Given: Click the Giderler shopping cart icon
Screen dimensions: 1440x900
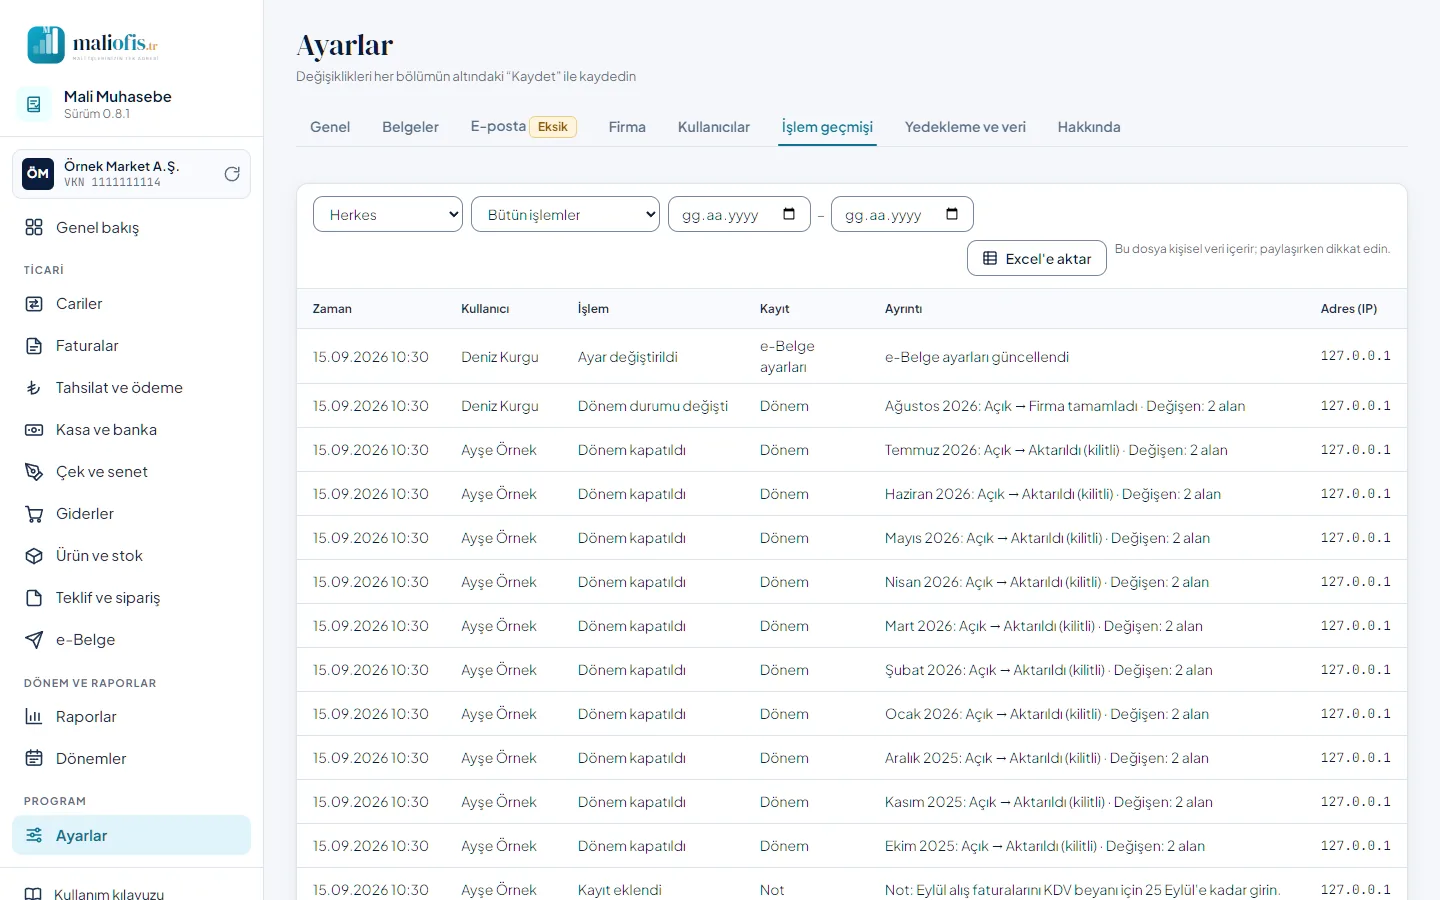Looking at the screenshot, I should tap(34, 514).
